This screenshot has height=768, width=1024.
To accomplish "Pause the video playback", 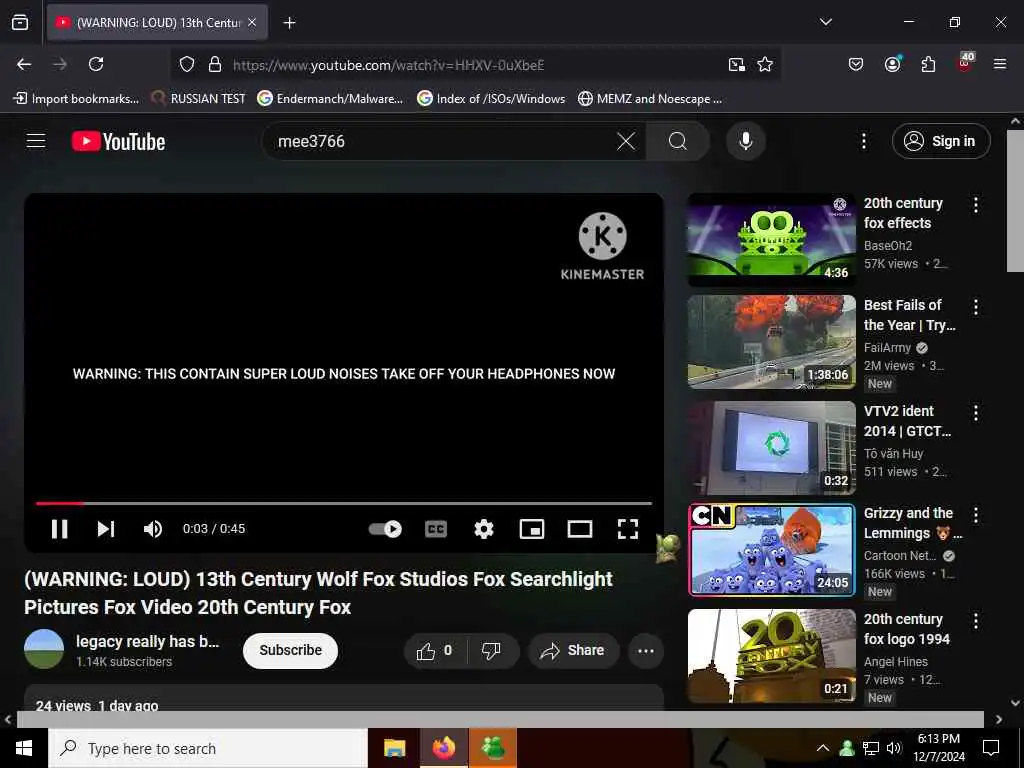I will coord(59,528).
